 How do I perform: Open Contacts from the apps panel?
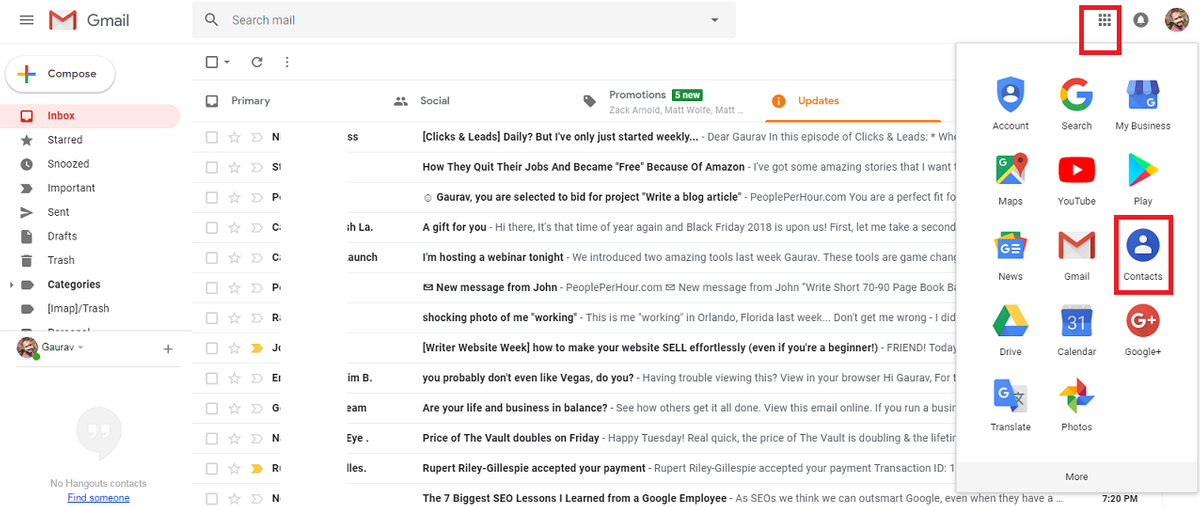click(1142, 248)
